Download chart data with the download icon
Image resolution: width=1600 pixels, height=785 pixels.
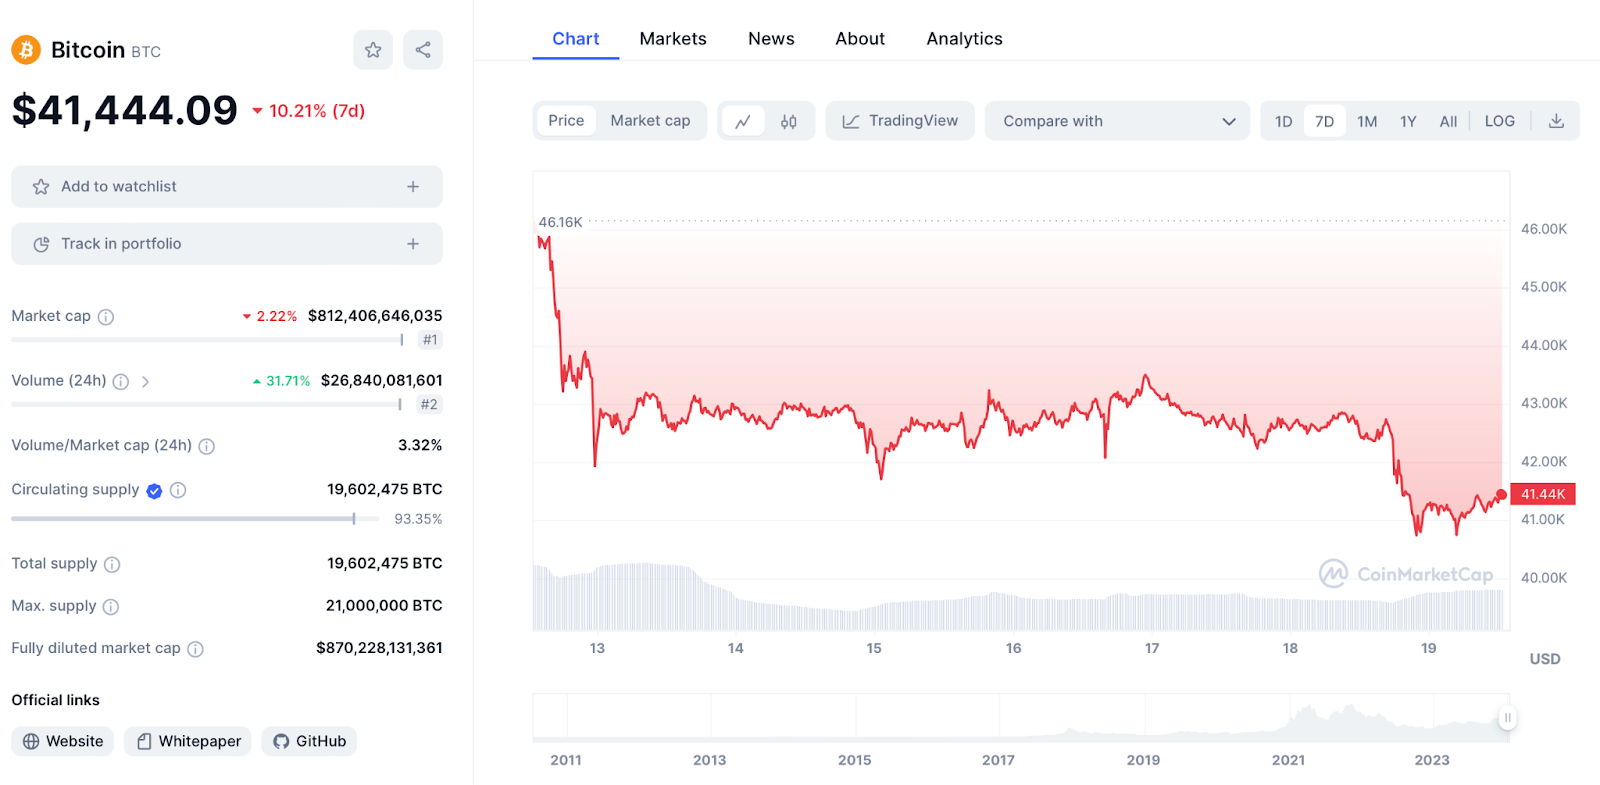[1556, 121]
